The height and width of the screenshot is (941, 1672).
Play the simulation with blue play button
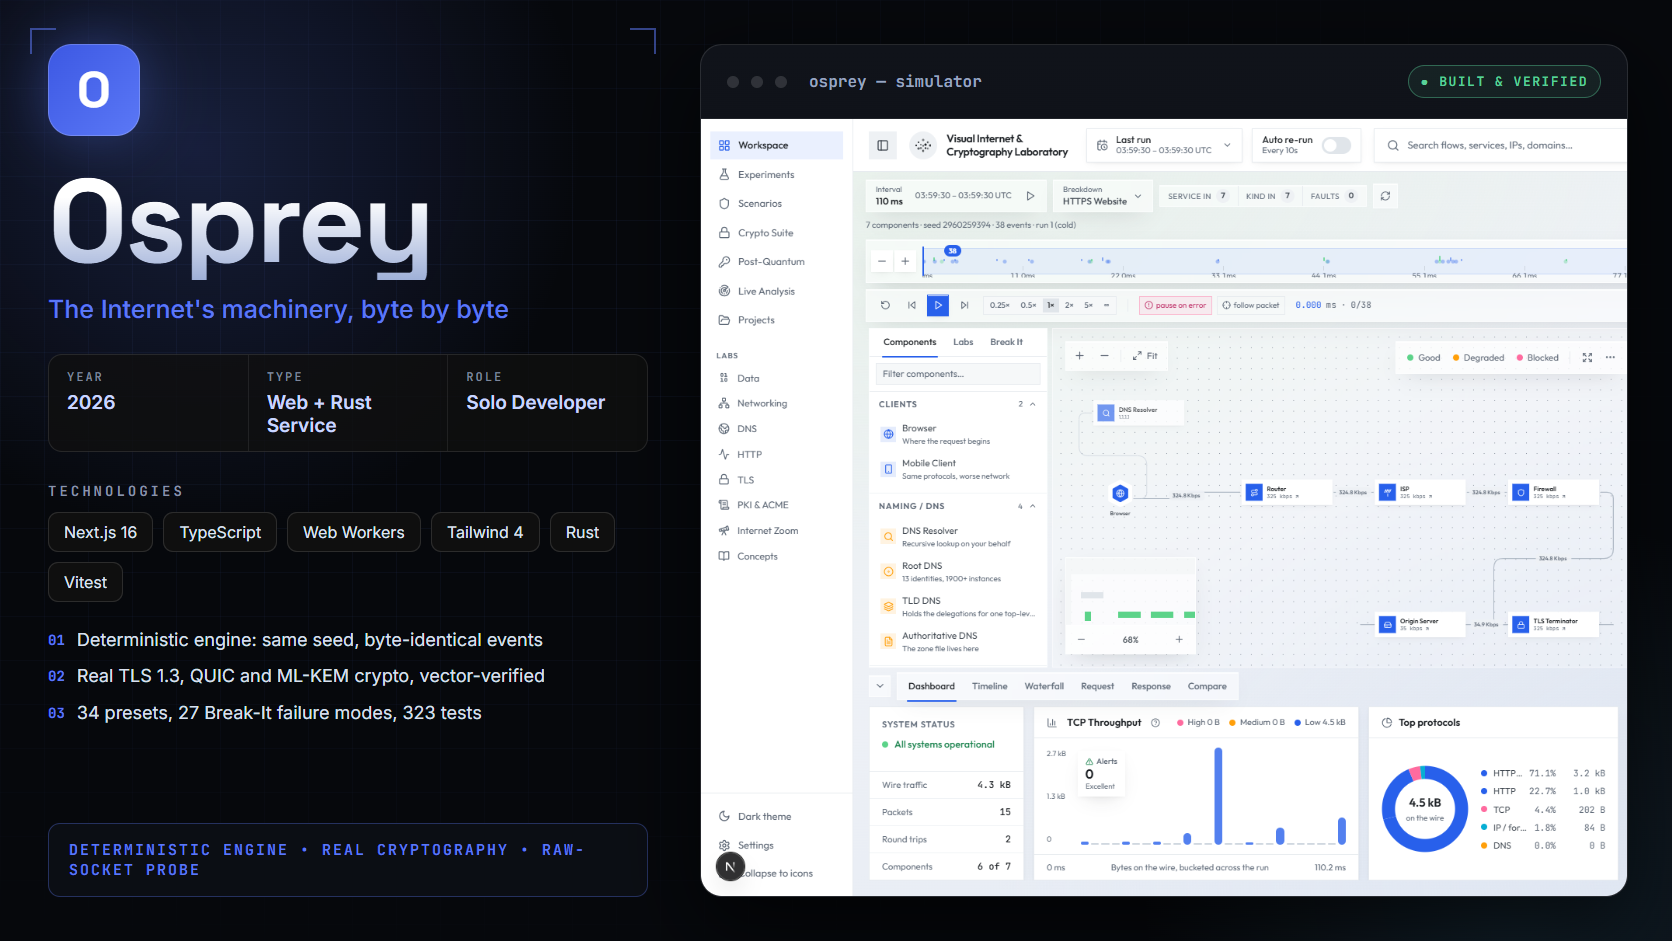[x=938, y=305]
